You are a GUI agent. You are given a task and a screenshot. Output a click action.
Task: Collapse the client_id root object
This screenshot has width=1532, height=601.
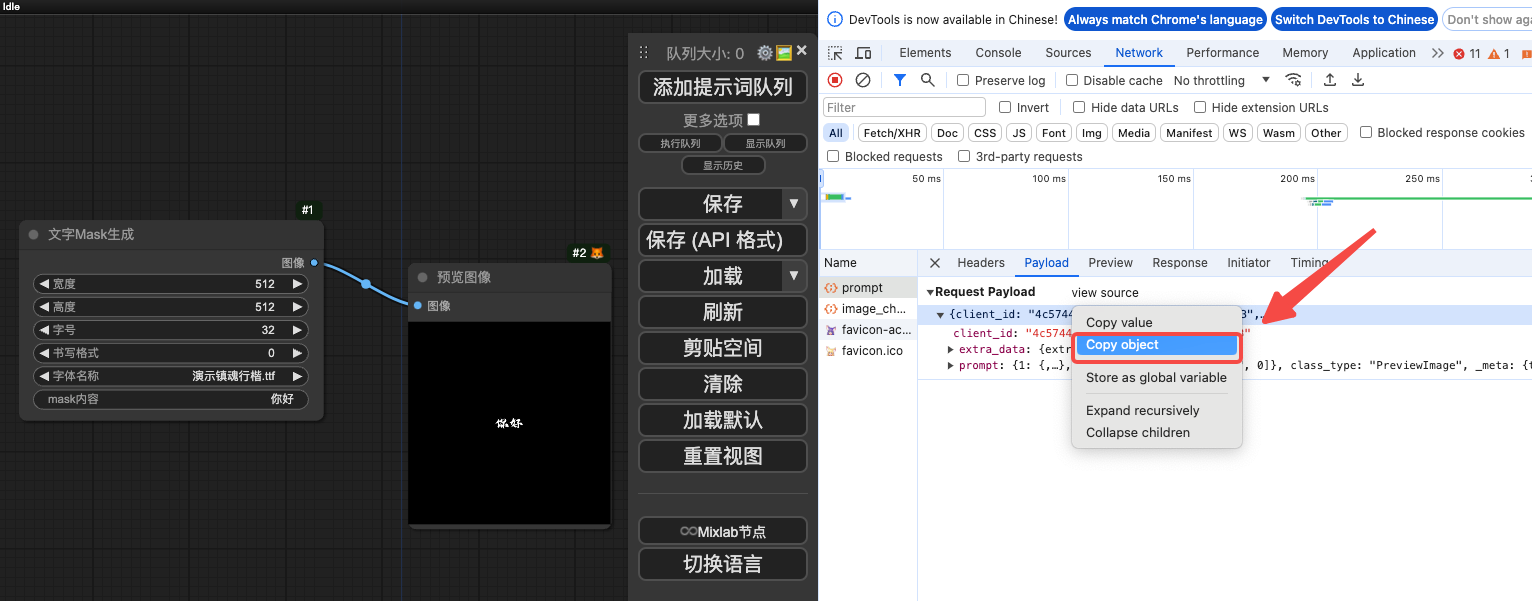[x=940, y=315]
